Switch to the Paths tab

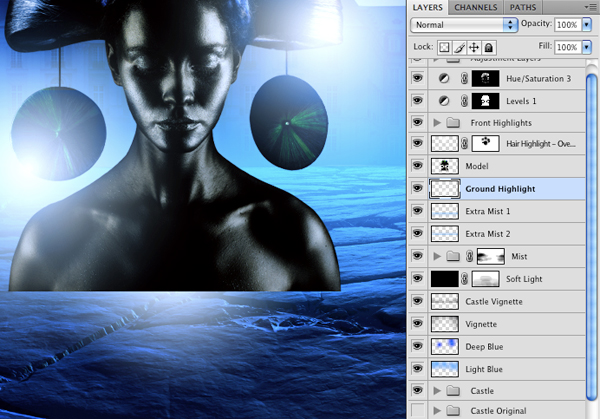523,7
